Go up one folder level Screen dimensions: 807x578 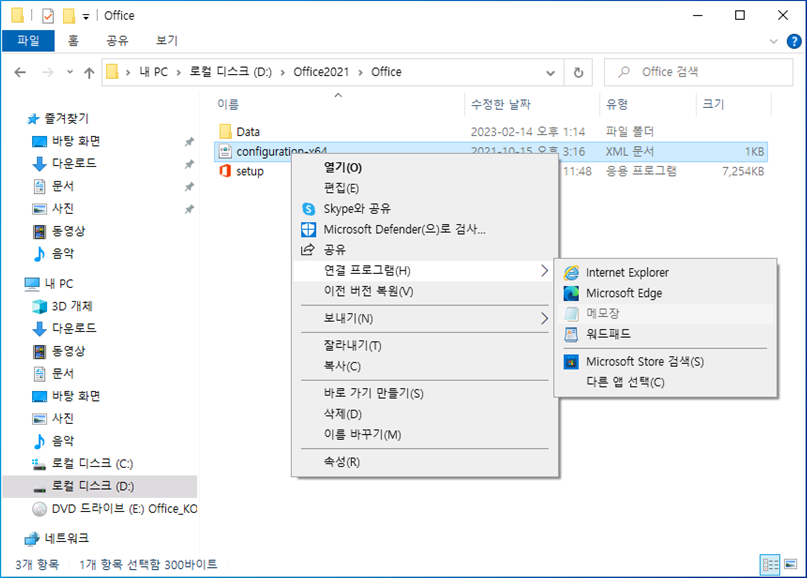coord(89,73)
